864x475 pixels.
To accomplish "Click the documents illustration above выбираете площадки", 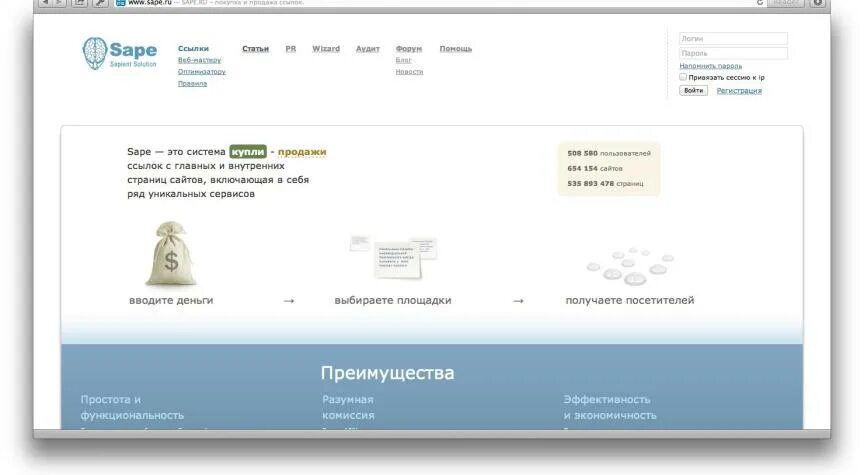I will tap(393, 256).
